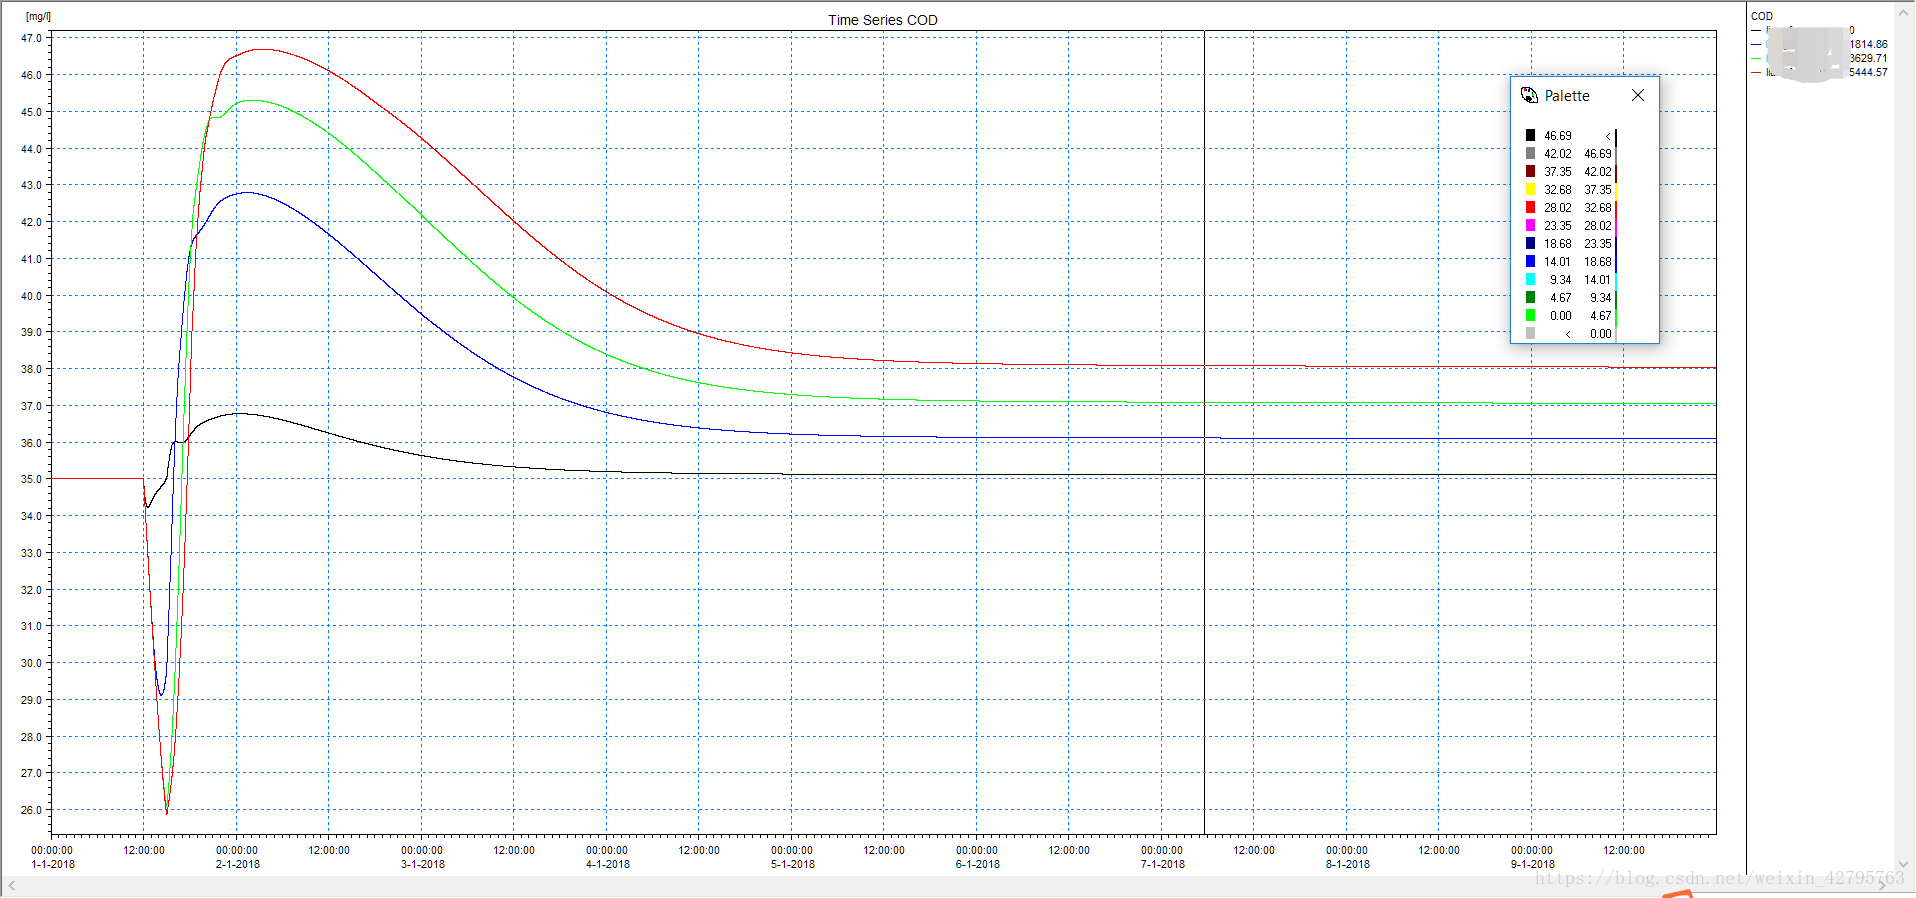Click the 7-1-2018 date label
The height and width of the screenshot is (898, 1916).
click(x=1163, y=864)
